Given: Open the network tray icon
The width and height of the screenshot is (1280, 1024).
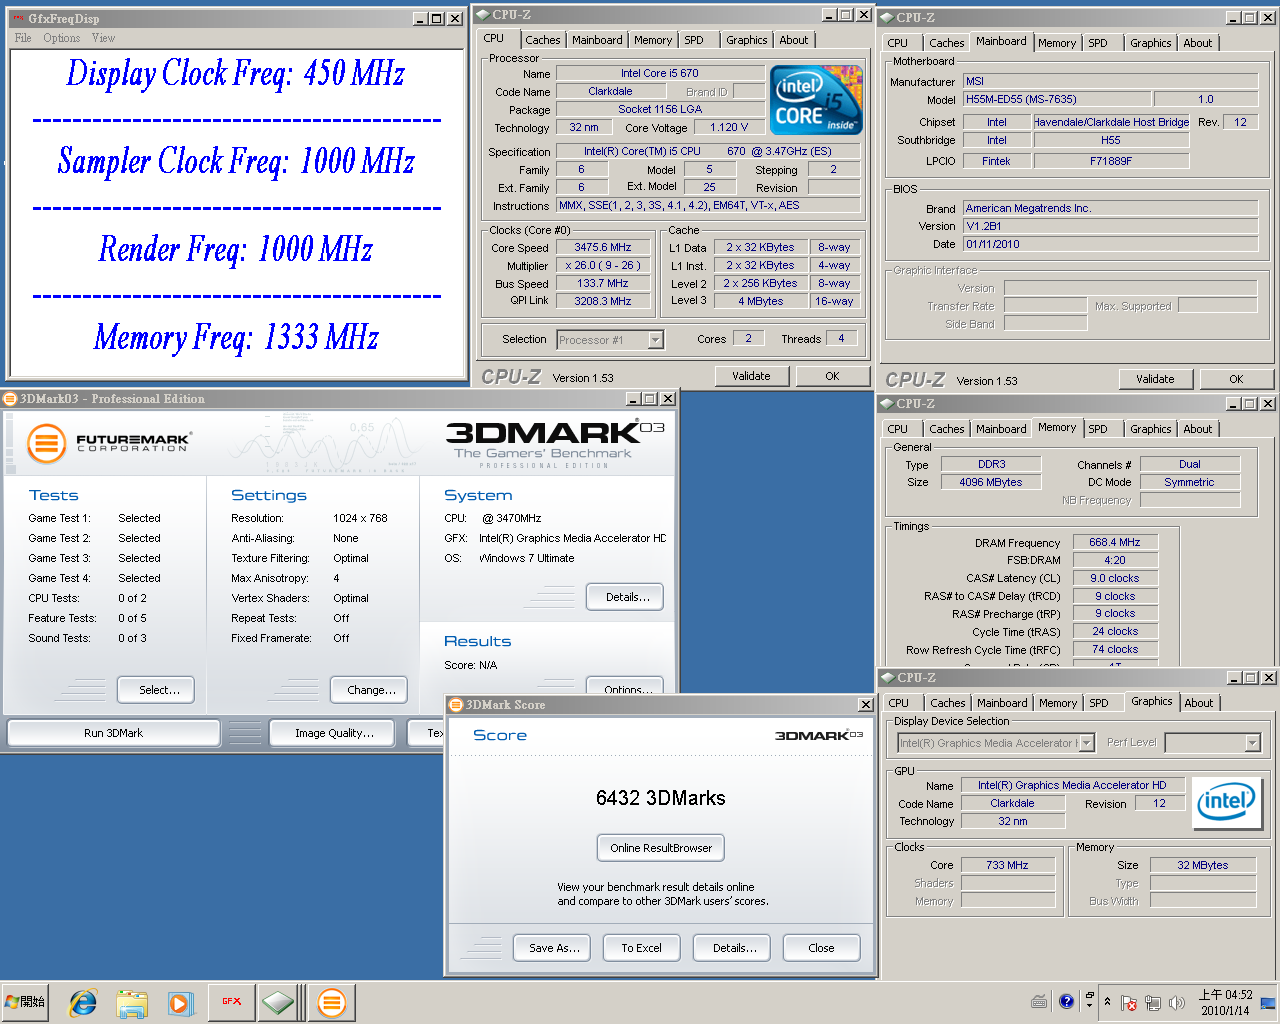Looking at the screenshot, I should [x=1153, y=1003].
